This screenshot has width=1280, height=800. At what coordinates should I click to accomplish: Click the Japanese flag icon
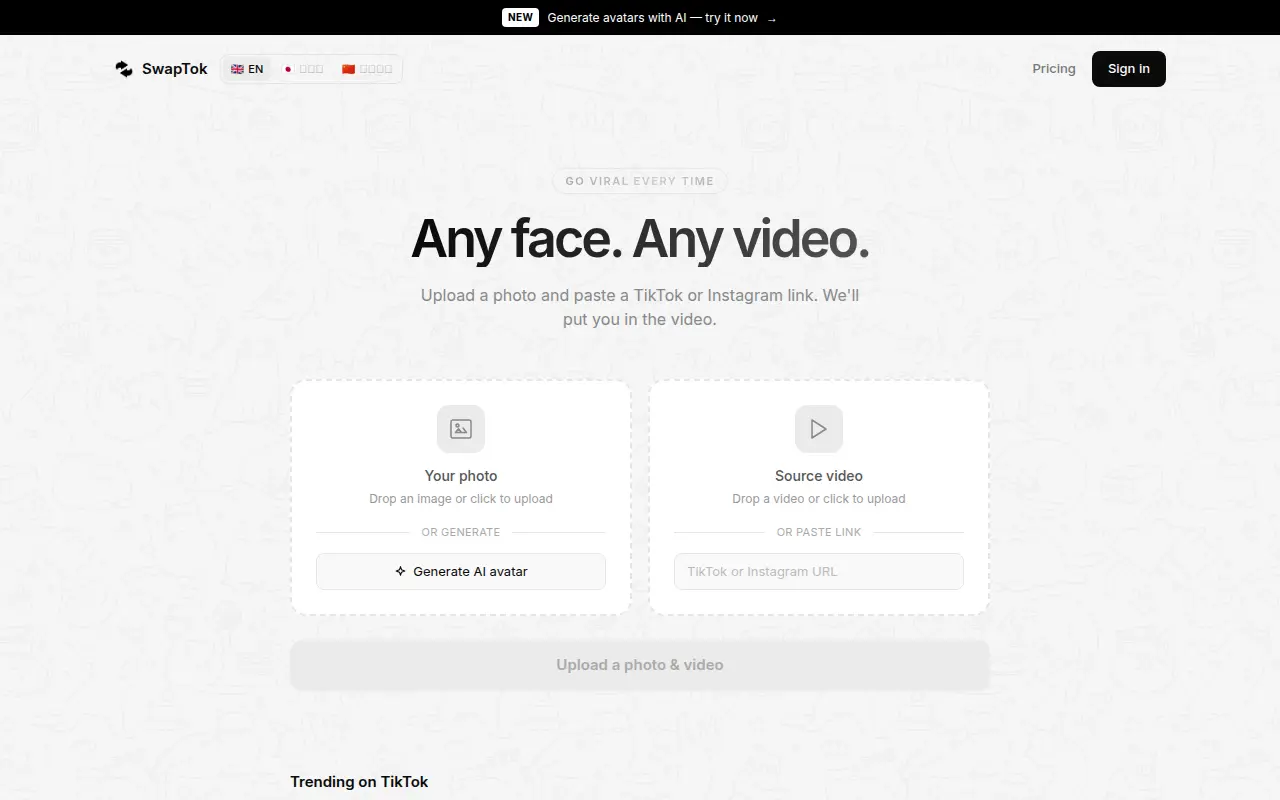point(288,69)
